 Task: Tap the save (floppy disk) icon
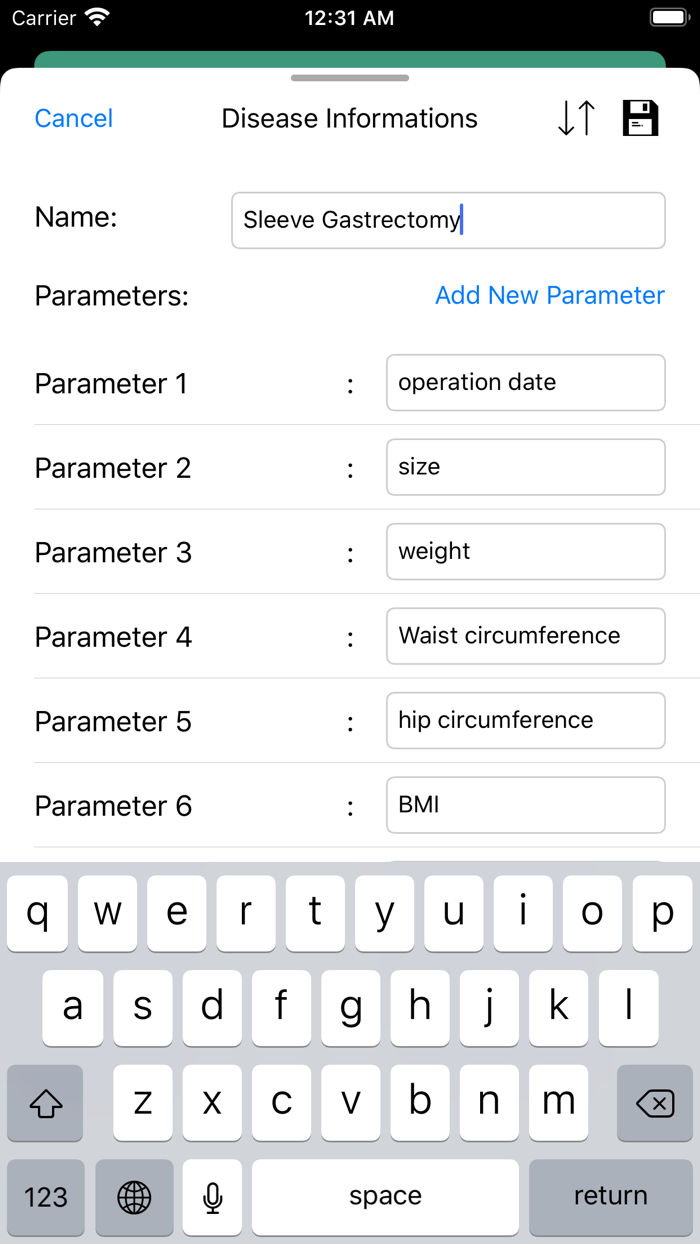click(x=640, y=118)
